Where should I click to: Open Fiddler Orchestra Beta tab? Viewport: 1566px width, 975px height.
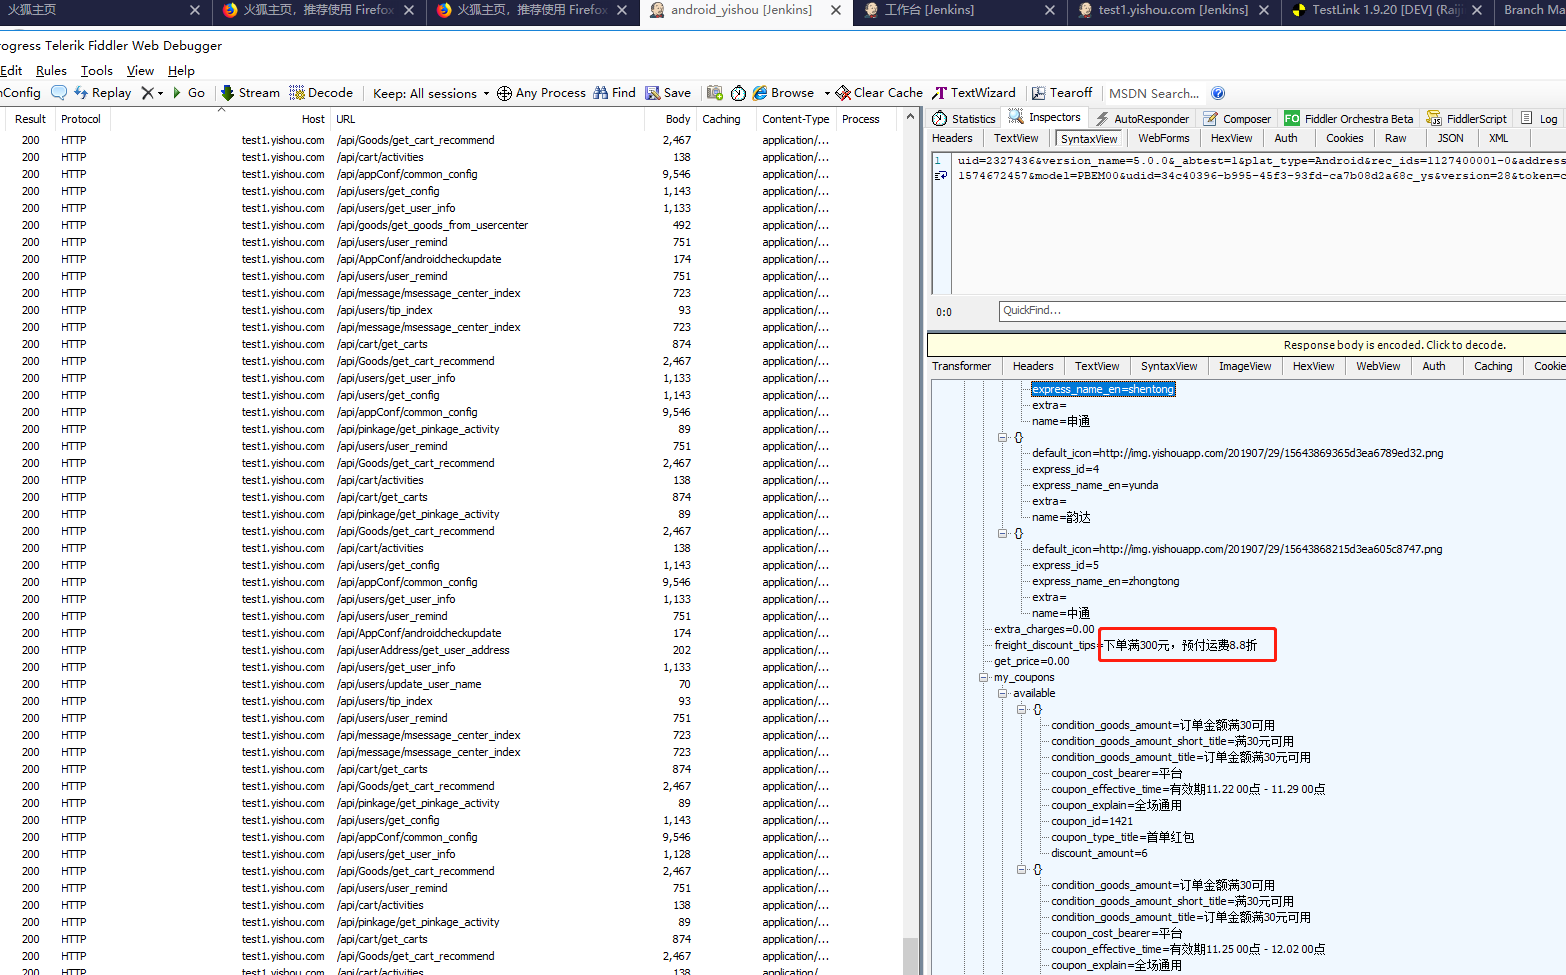pos(1349,118)
